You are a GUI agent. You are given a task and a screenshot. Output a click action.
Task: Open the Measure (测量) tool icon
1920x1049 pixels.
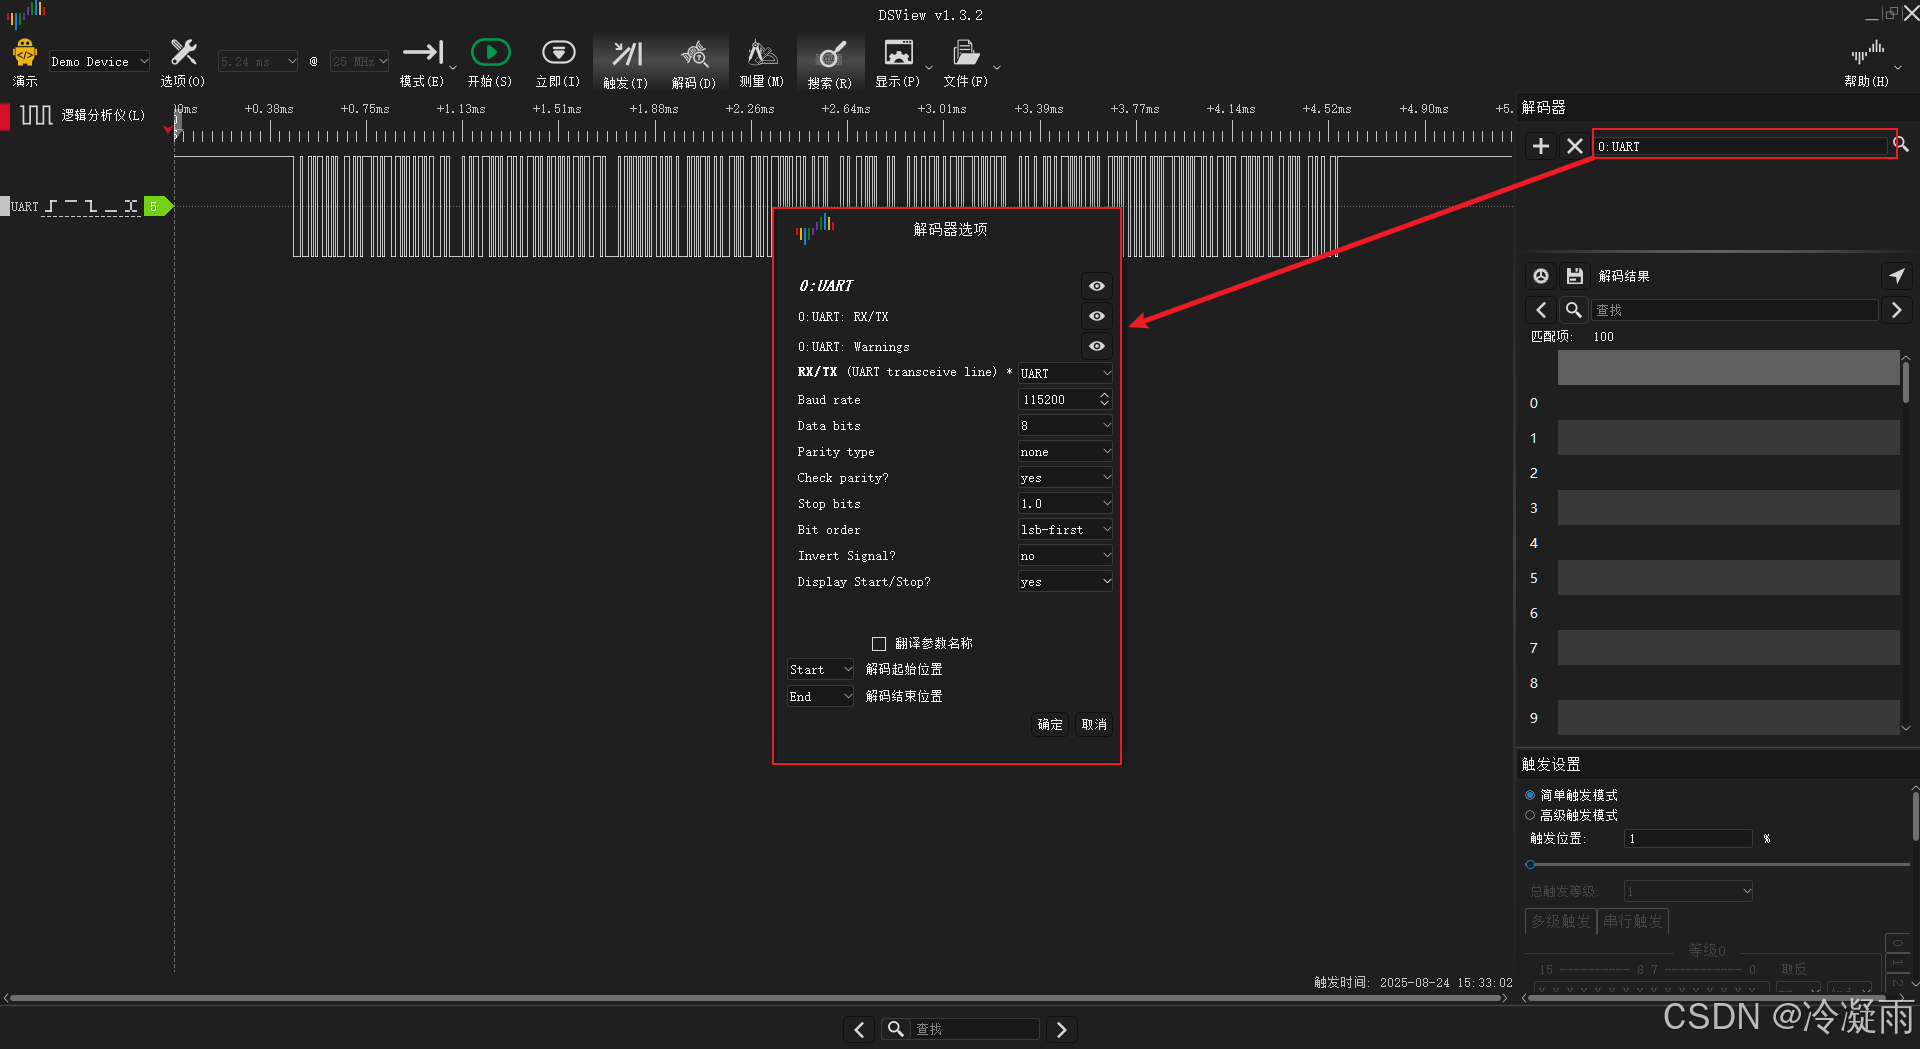(761, 53)
